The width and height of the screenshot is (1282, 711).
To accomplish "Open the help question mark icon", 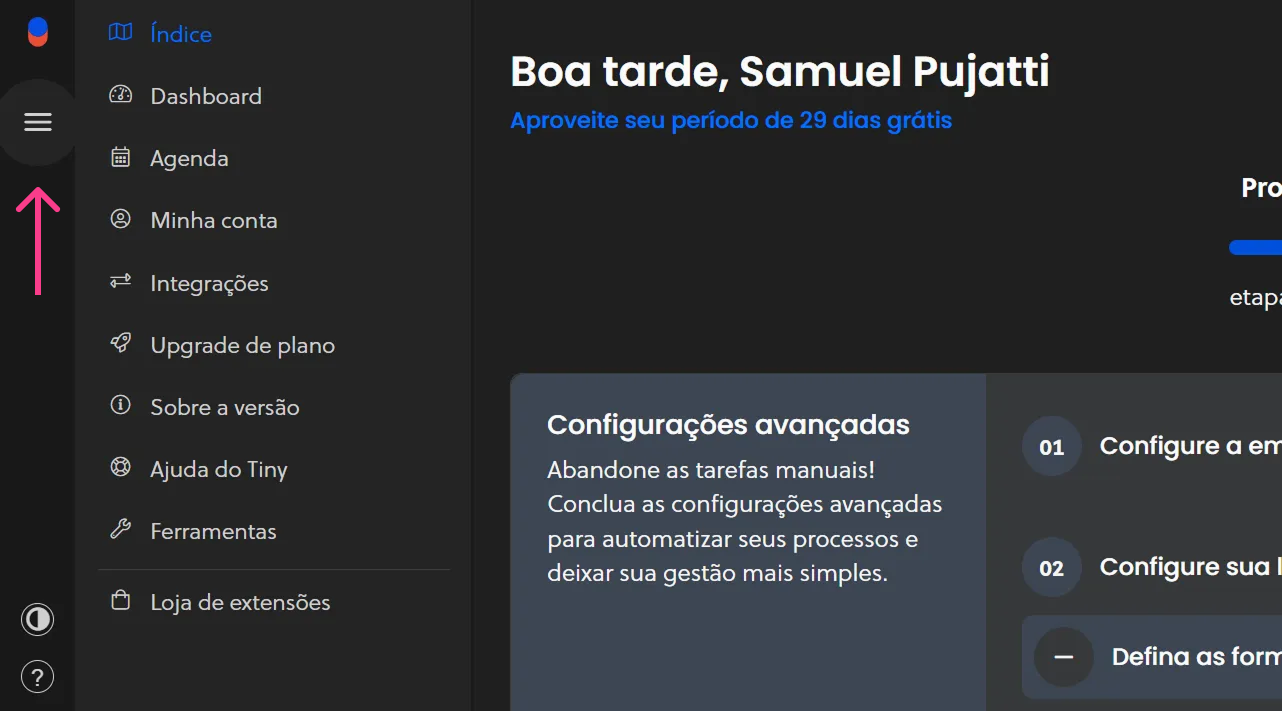I will (38, 677).
